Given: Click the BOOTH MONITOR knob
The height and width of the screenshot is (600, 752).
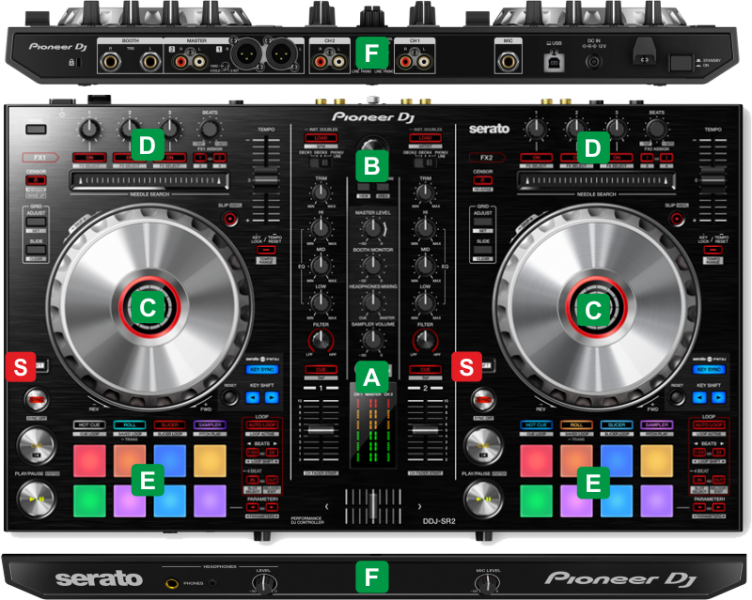Looking at the screenshot, I should 373,265.
